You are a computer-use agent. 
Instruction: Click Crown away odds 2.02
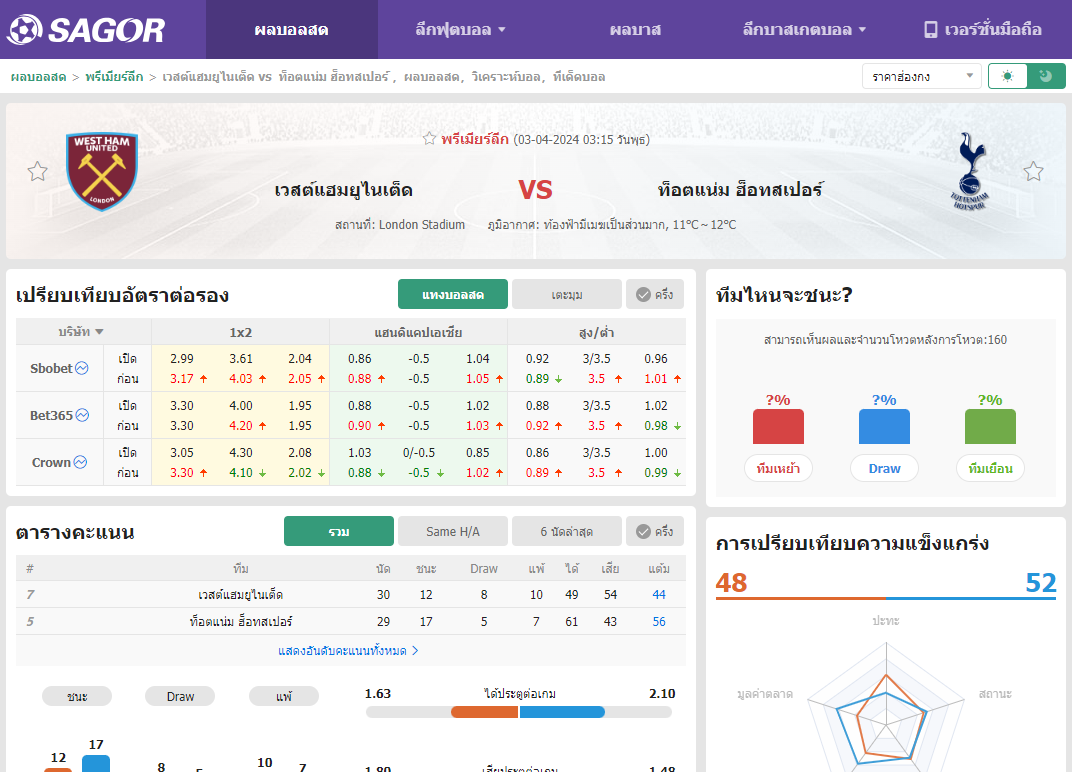(299, 472)
